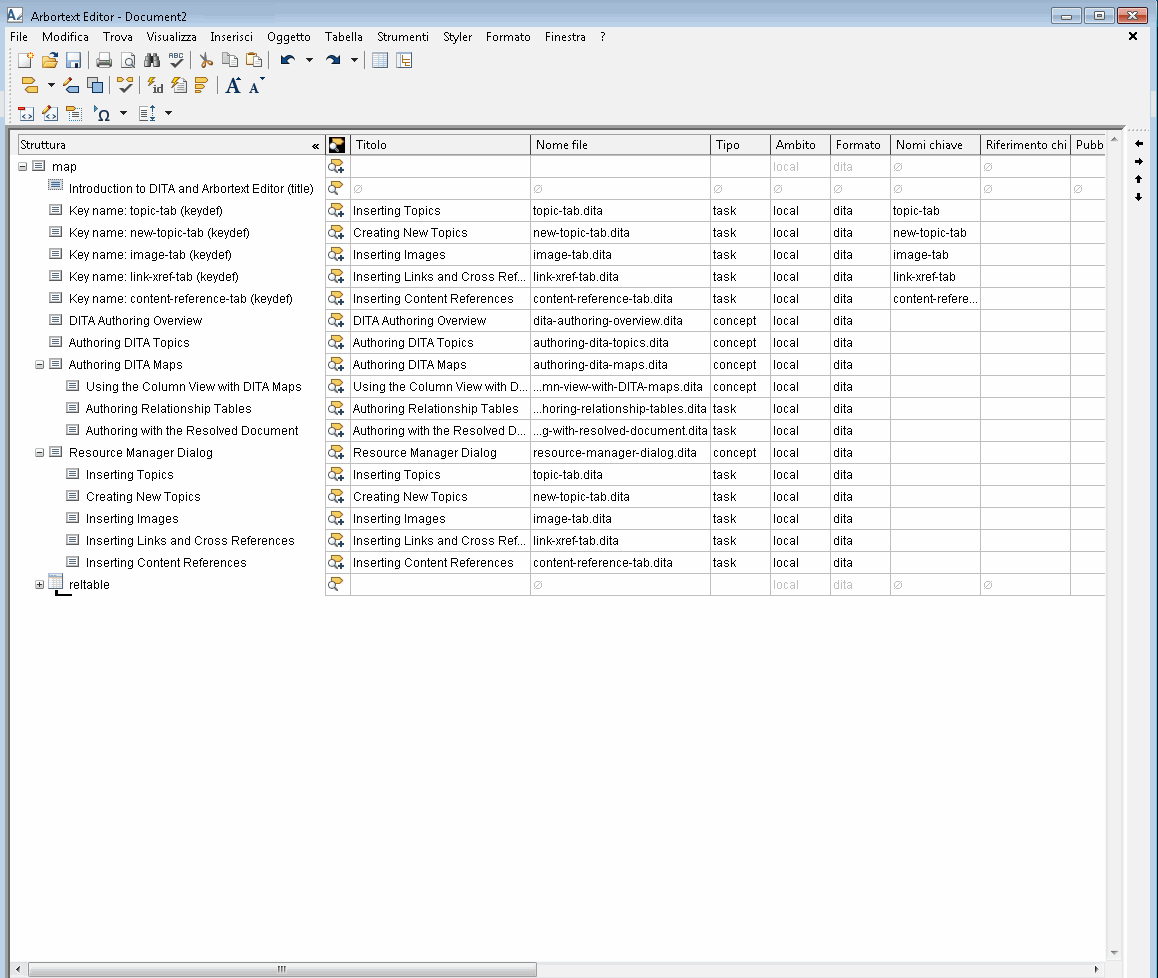Click the binoculars Find icon

point(152,61)
